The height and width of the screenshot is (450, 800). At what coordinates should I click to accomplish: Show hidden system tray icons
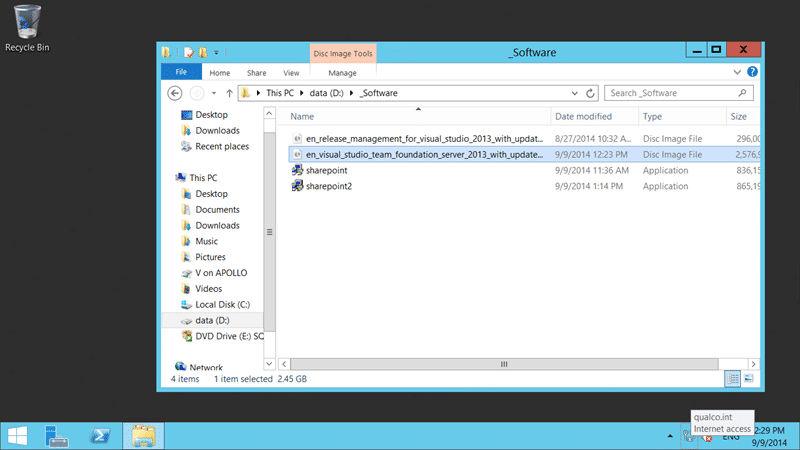670,436
